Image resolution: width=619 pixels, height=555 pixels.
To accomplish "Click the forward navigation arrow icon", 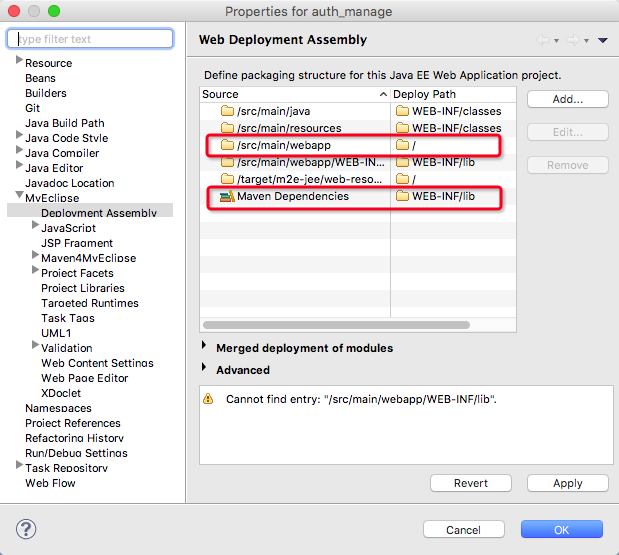I will (572, 40).
